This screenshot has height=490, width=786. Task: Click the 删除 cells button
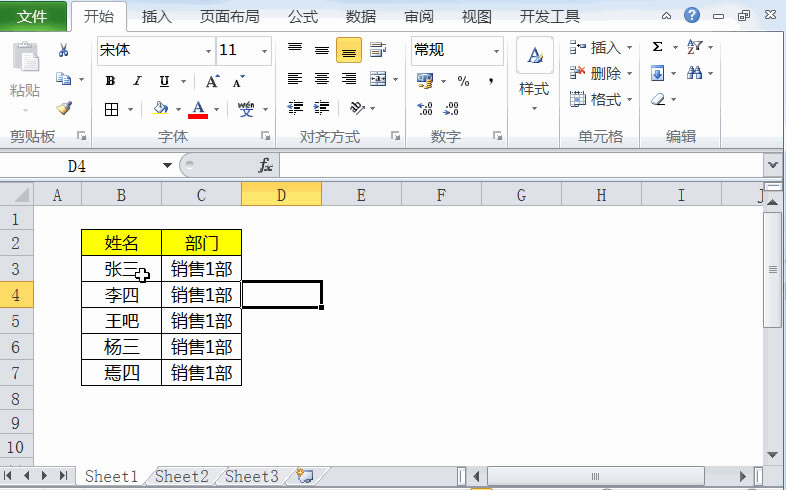point(601,74)
